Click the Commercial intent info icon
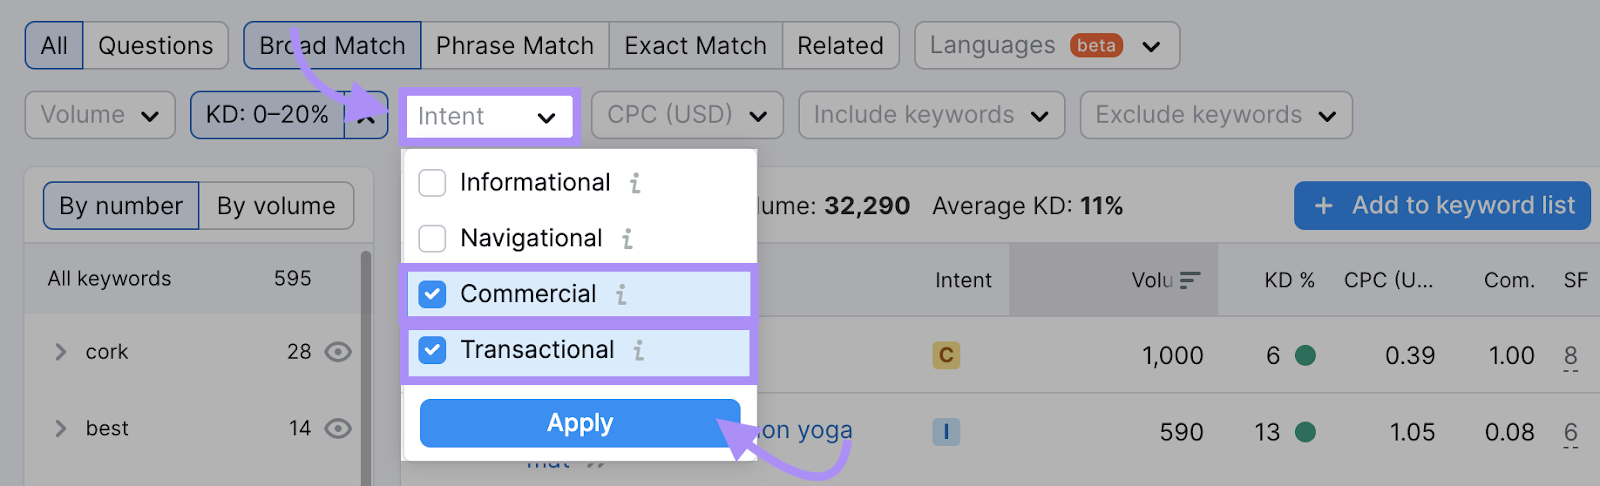1600x486 pixels. tap(621, 295)
